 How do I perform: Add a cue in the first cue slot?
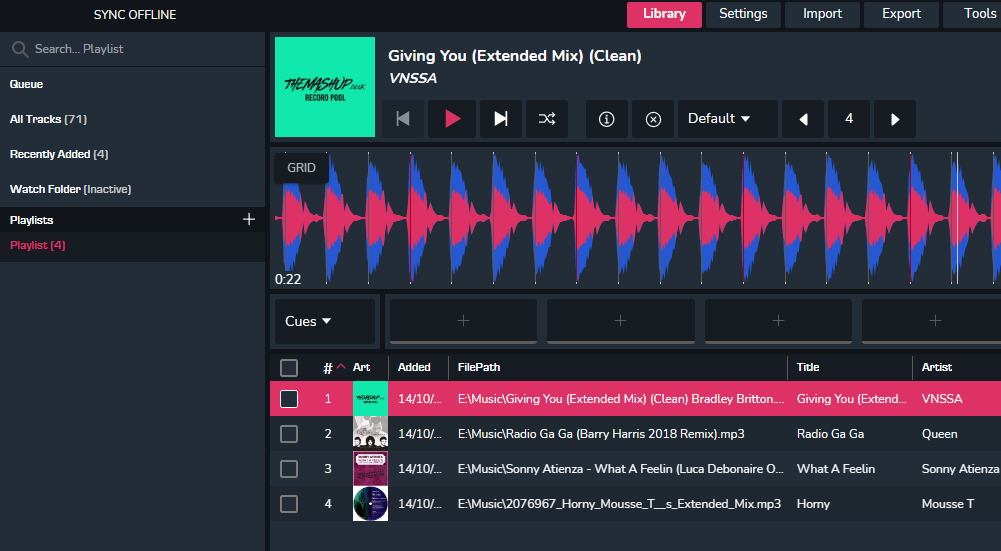click(x=463, y=321)
